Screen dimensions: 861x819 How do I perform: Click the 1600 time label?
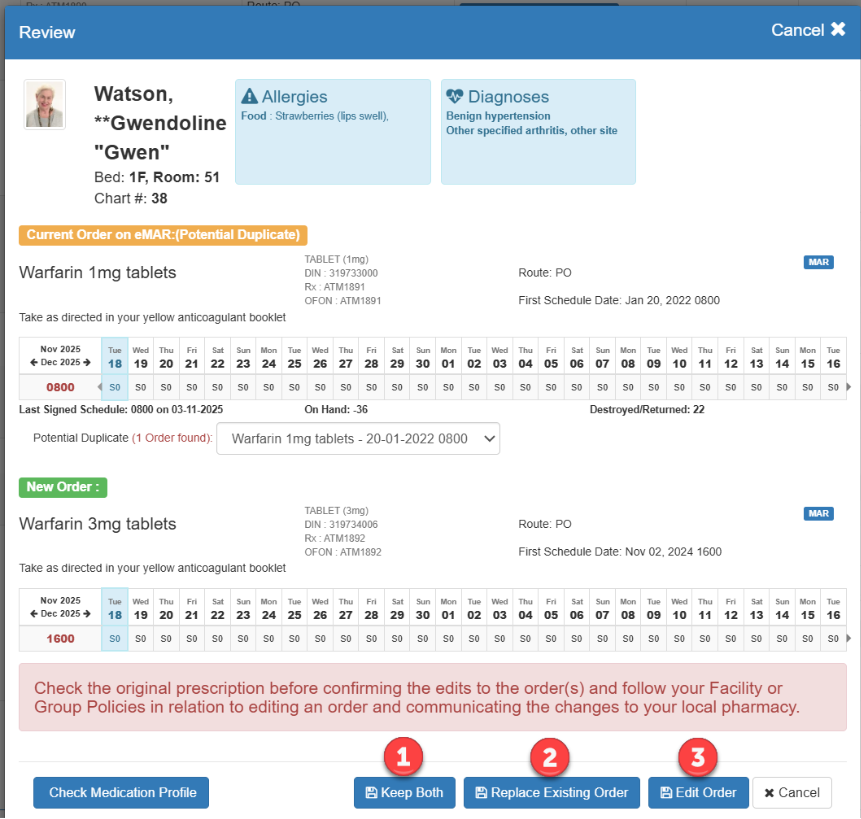point(60,639)
